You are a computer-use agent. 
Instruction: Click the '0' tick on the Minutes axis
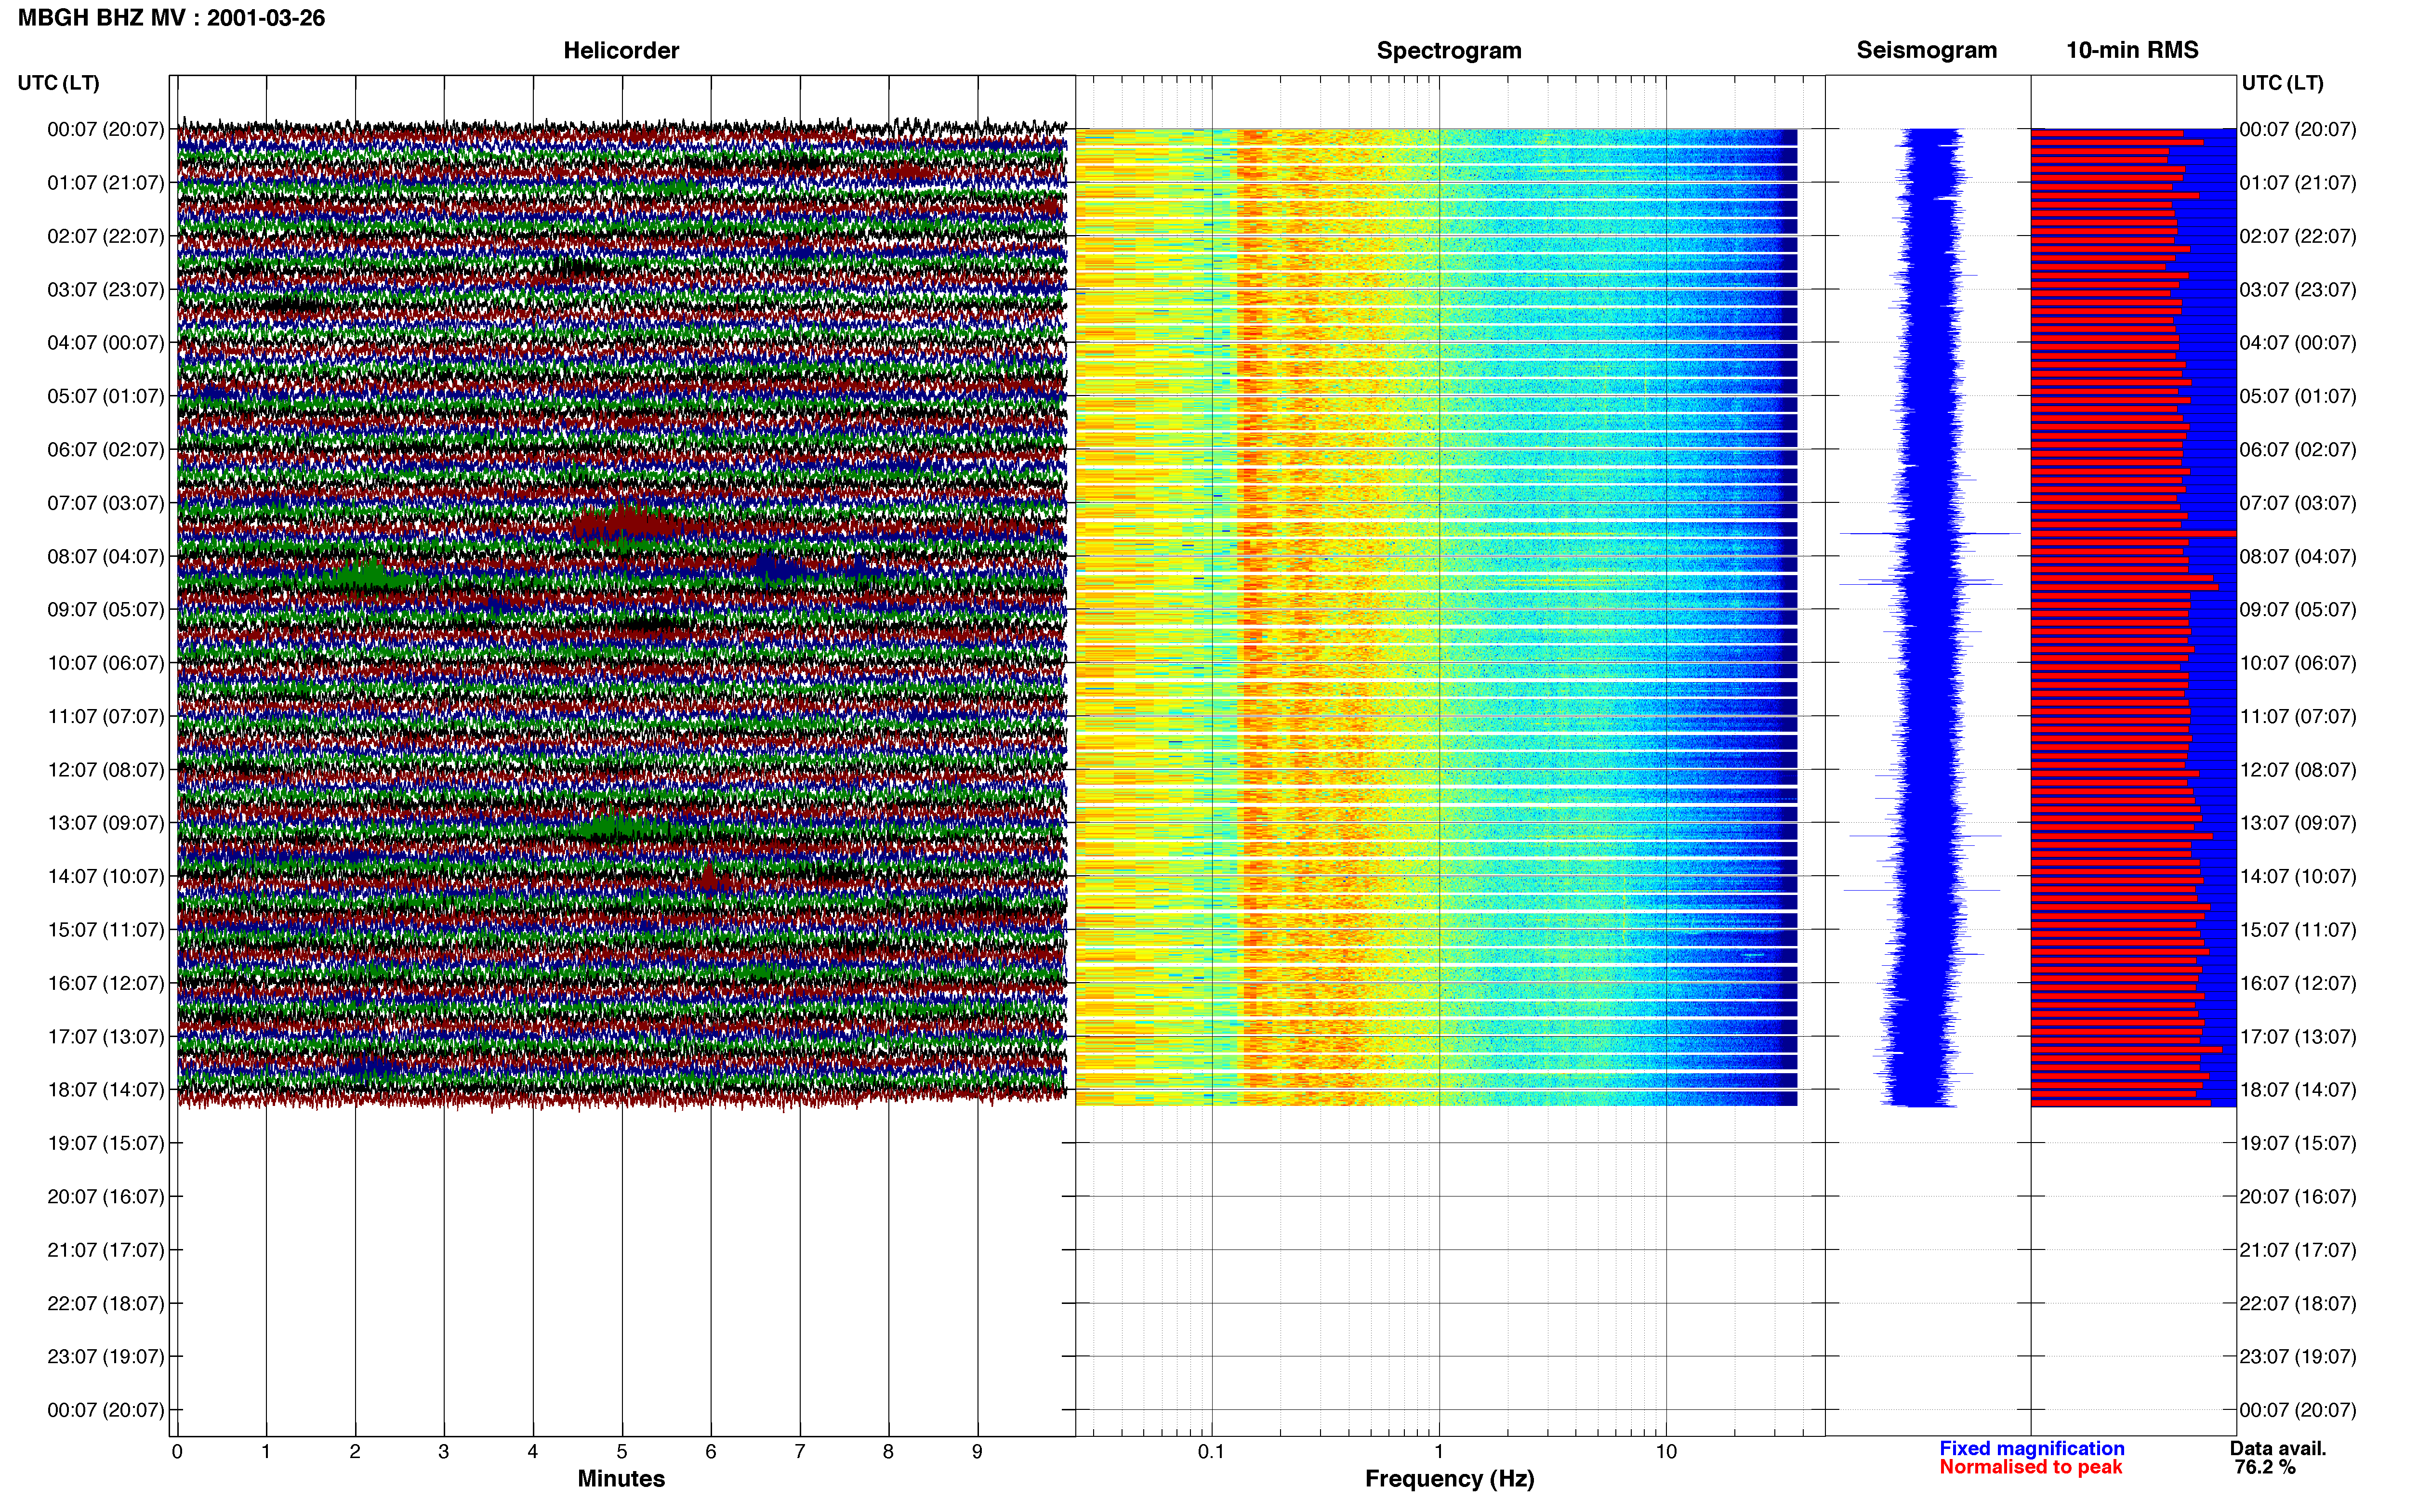pyautogui.click(x=177, y=1452)
